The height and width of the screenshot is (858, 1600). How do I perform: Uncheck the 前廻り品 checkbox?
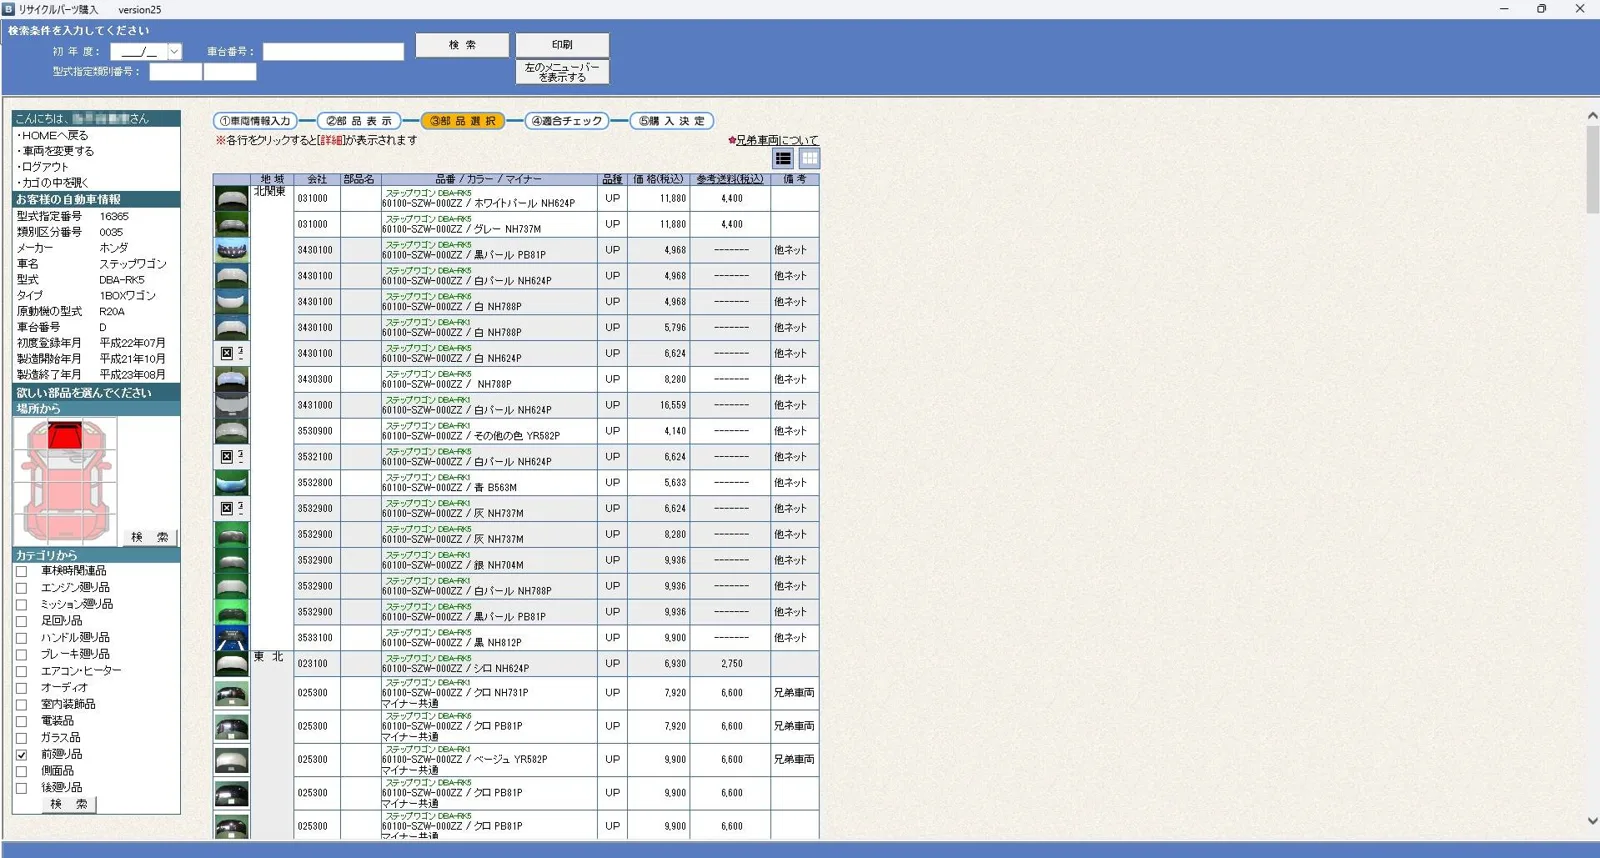point(21,755)
